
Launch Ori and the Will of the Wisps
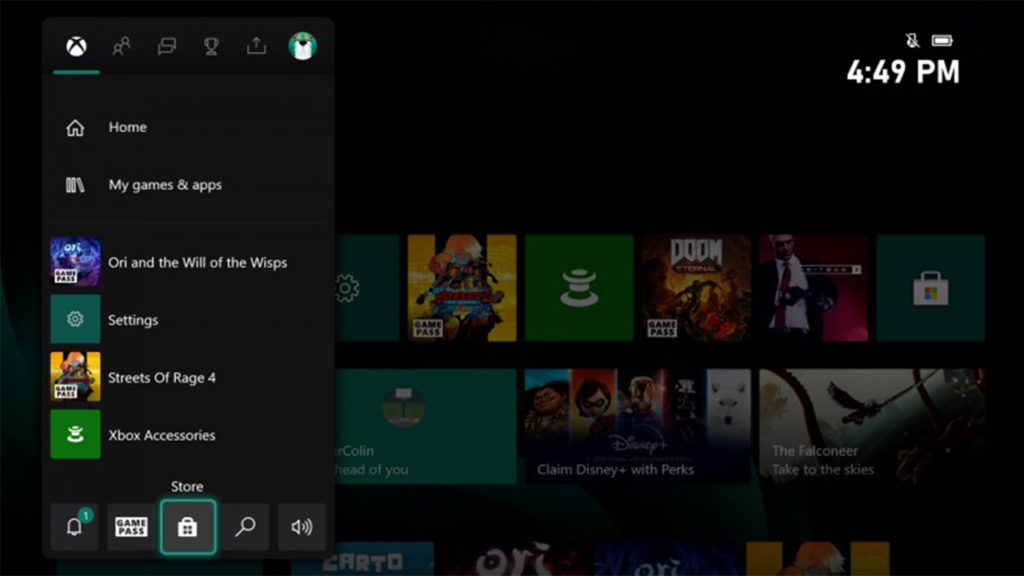click(x=197, y=262)
